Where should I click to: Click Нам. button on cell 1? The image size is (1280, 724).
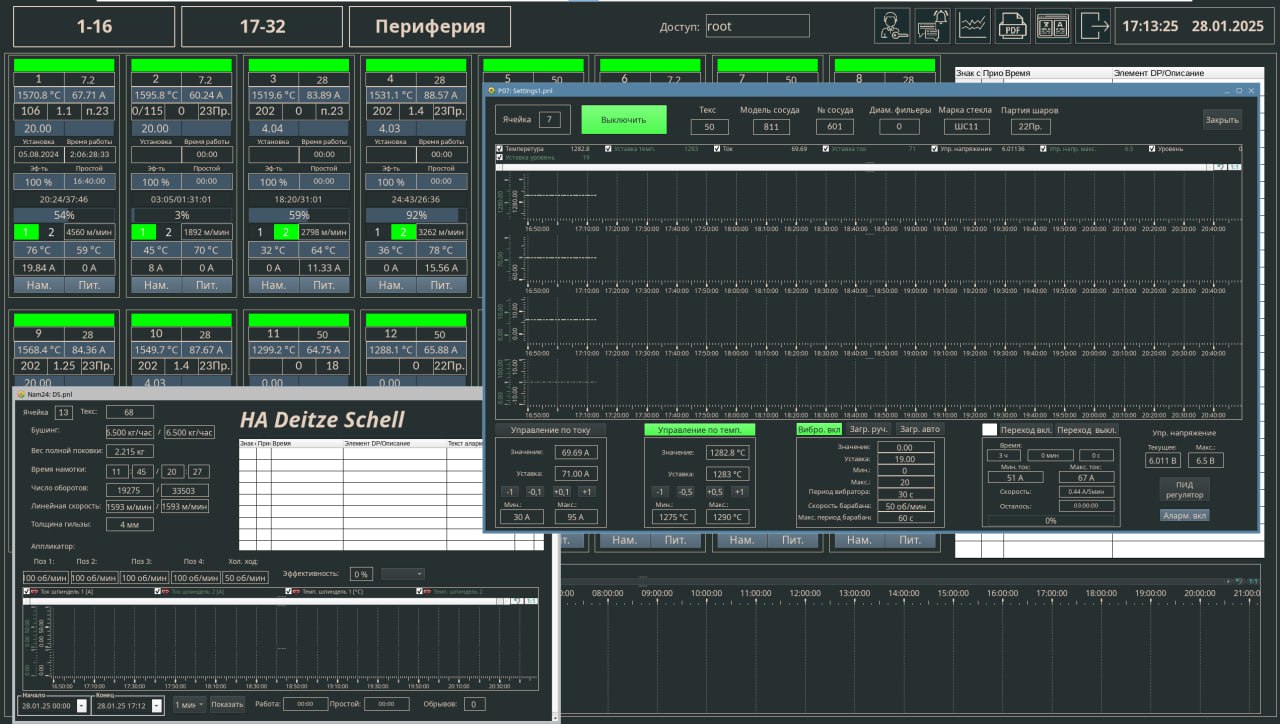tap(39, 285)
